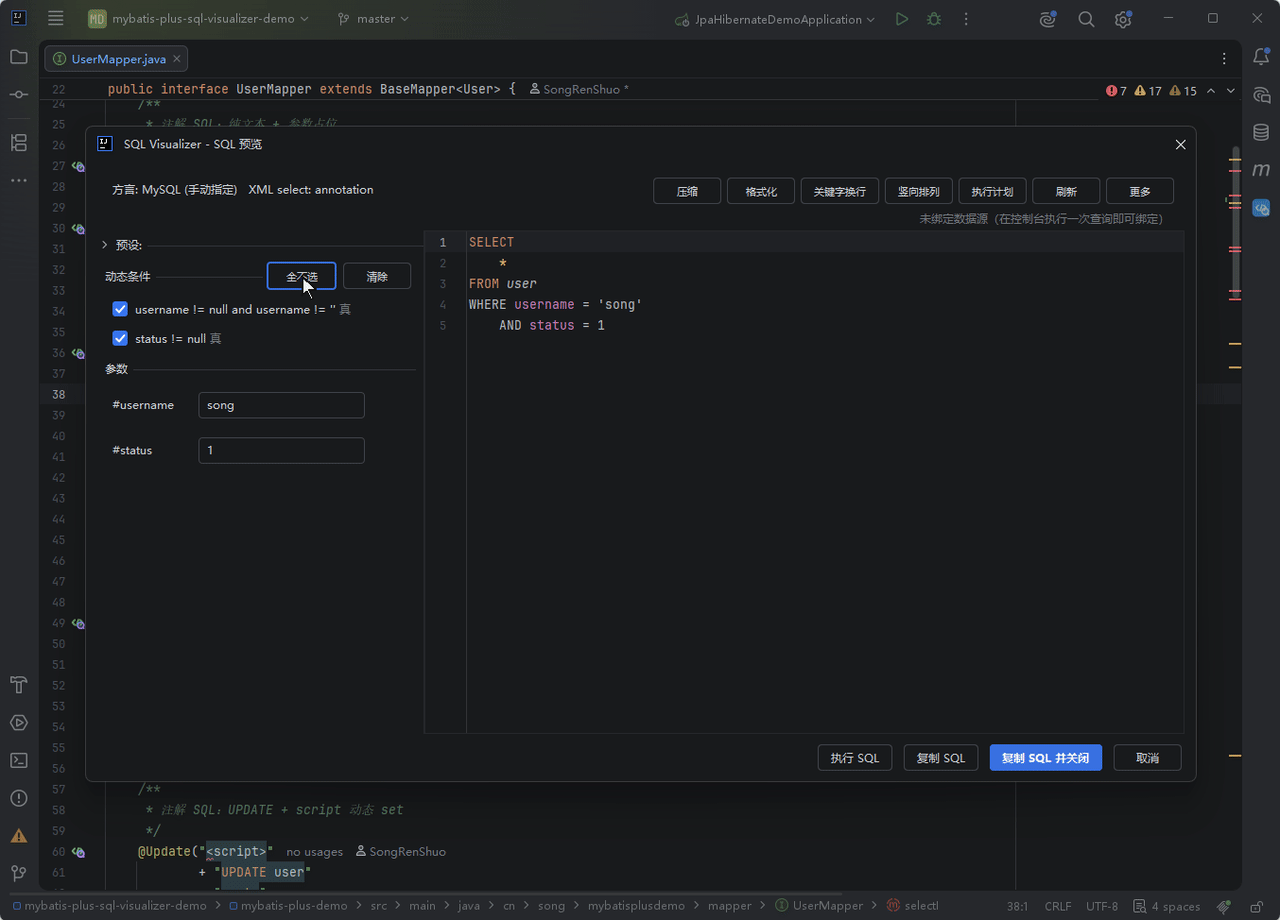The height and width of the screenshot is (920, 1280).
Task: Run JpaHibernateDemoApplication with the green play icon
Action: coord(902,19)
